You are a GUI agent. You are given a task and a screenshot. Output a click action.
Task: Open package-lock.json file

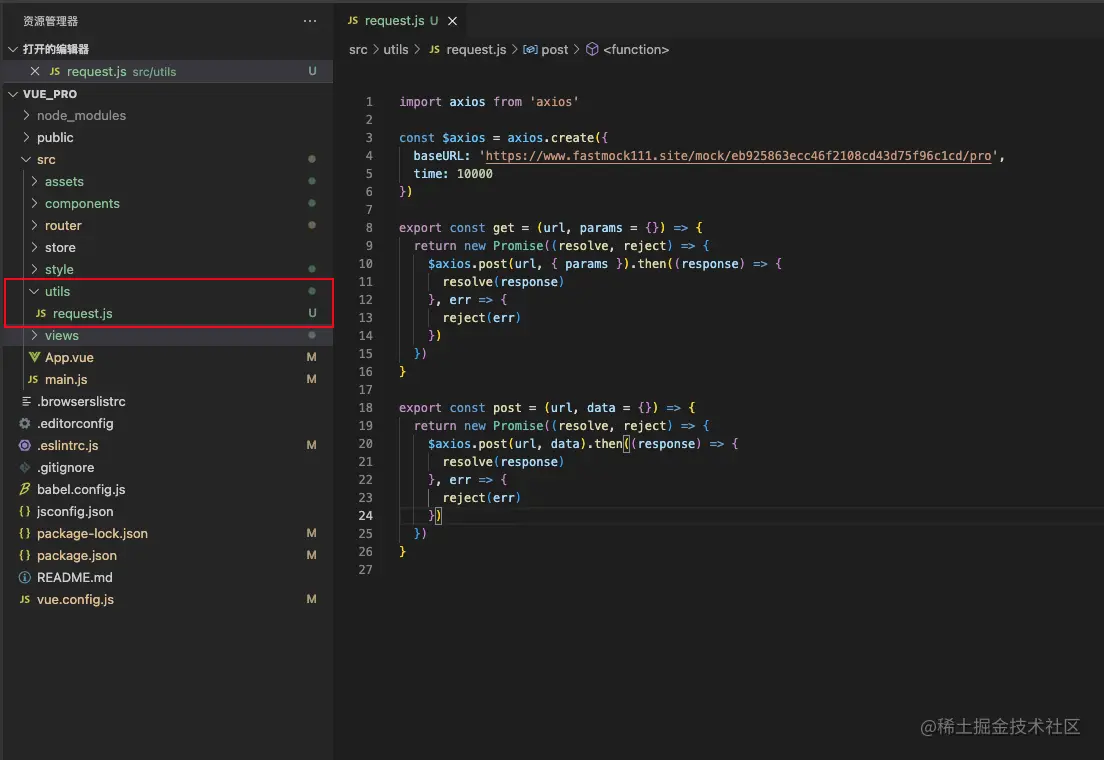pyautogui.click(x=92, y=533)
